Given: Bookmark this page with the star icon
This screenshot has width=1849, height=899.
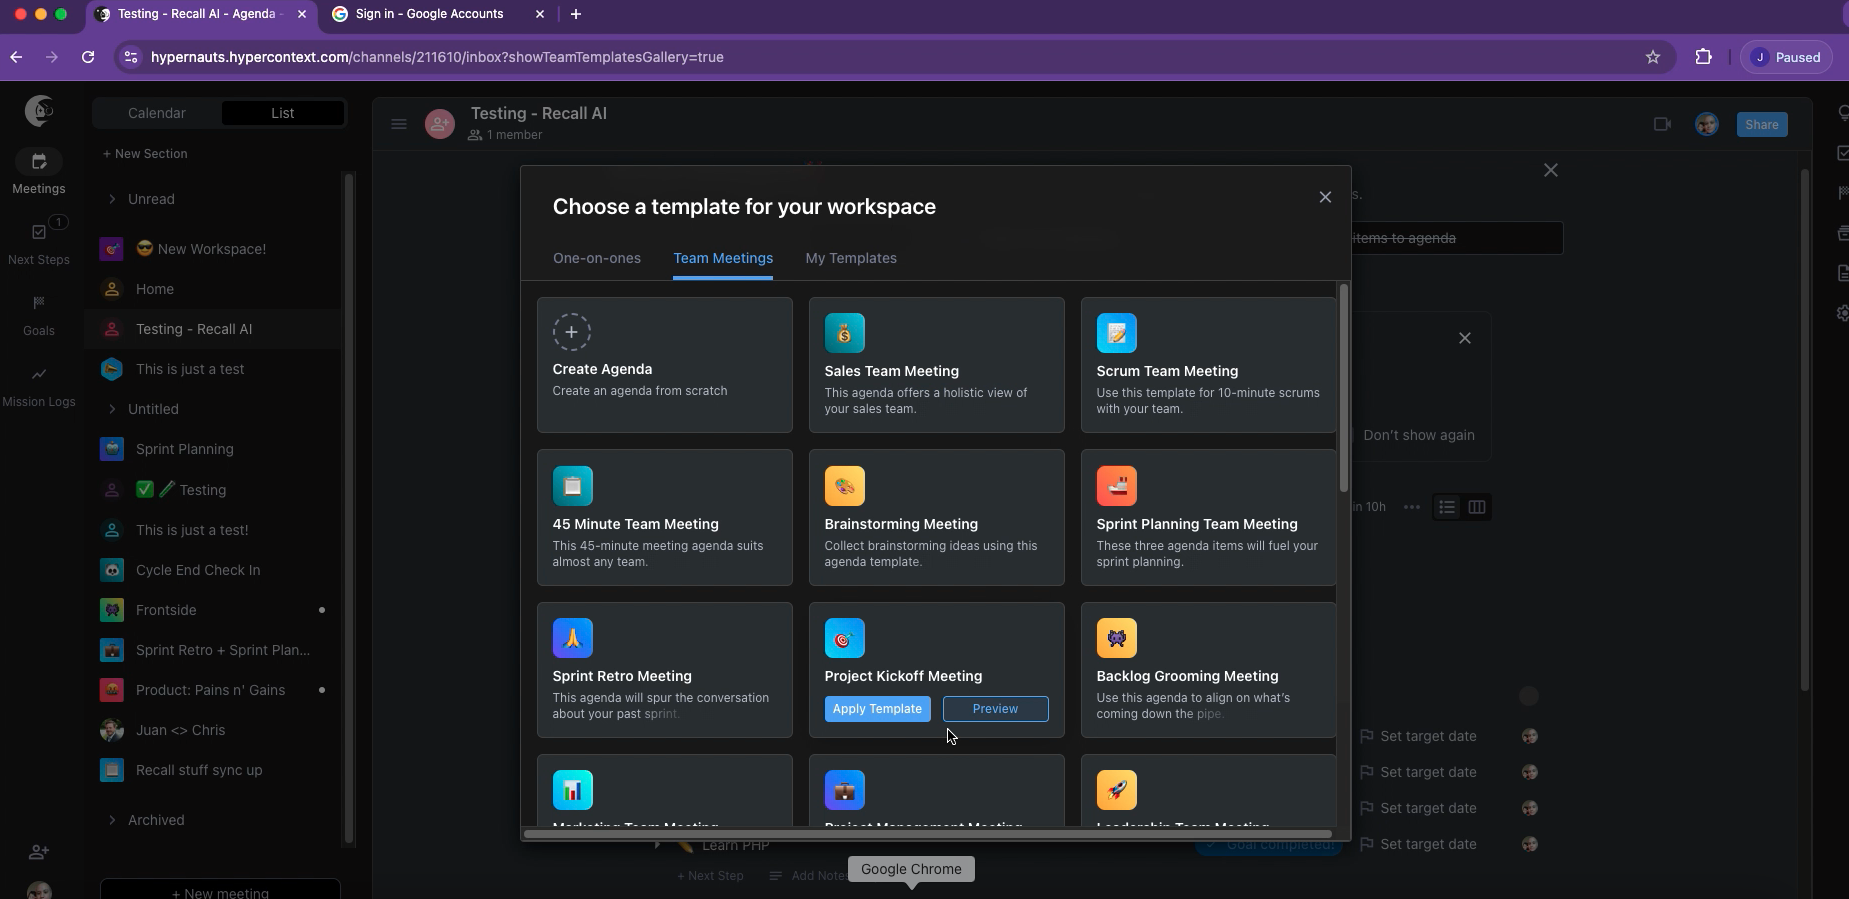Looking at the screenshot, I should pyautogui.click(x=1653, y=57).
